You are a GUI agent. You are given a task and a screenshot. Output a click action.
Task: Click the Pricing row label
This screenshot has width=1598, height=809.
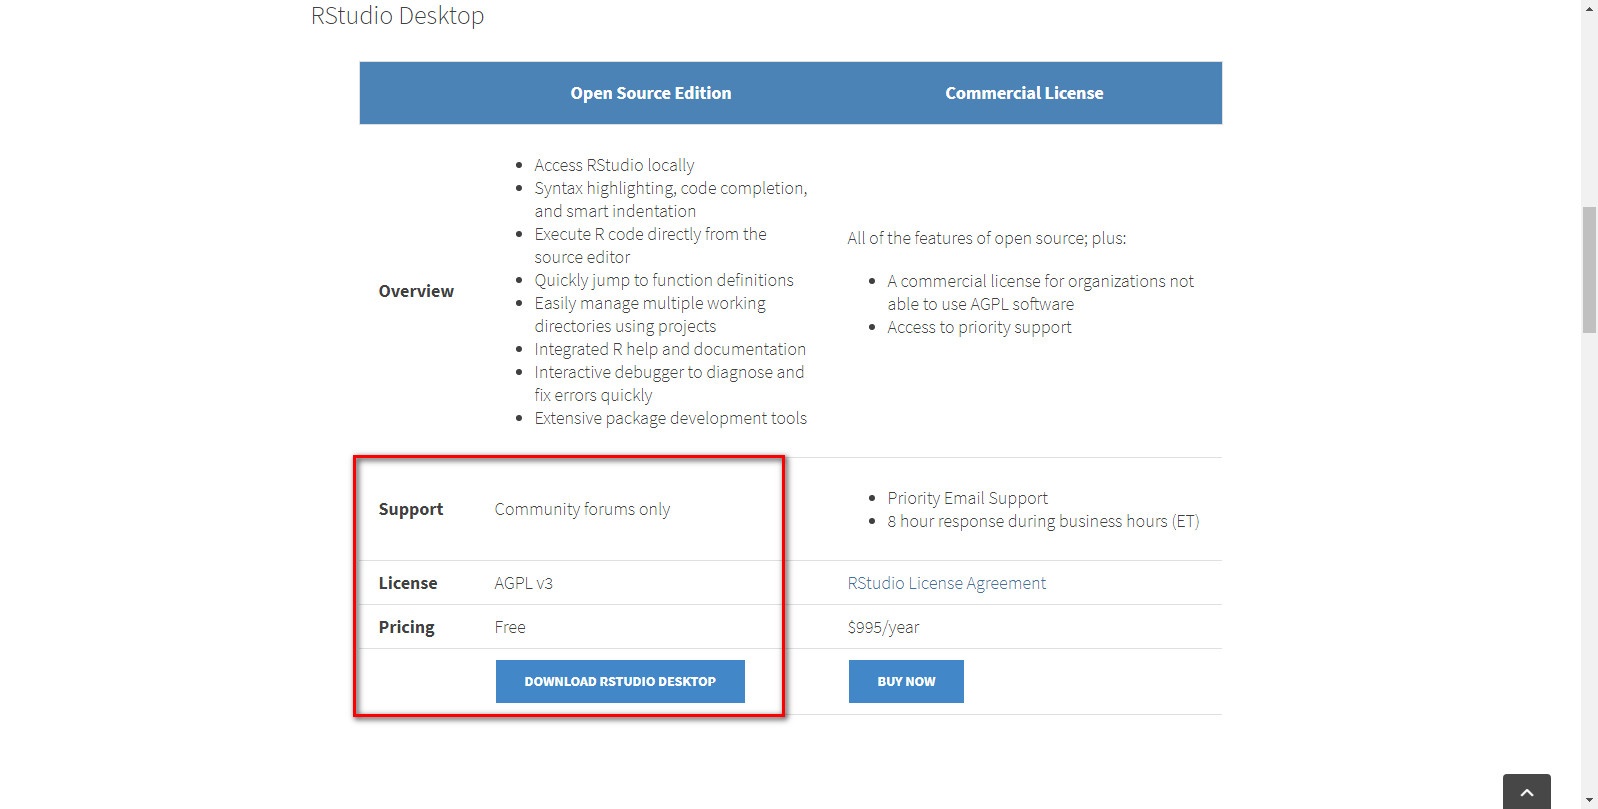tap(406, 627)
